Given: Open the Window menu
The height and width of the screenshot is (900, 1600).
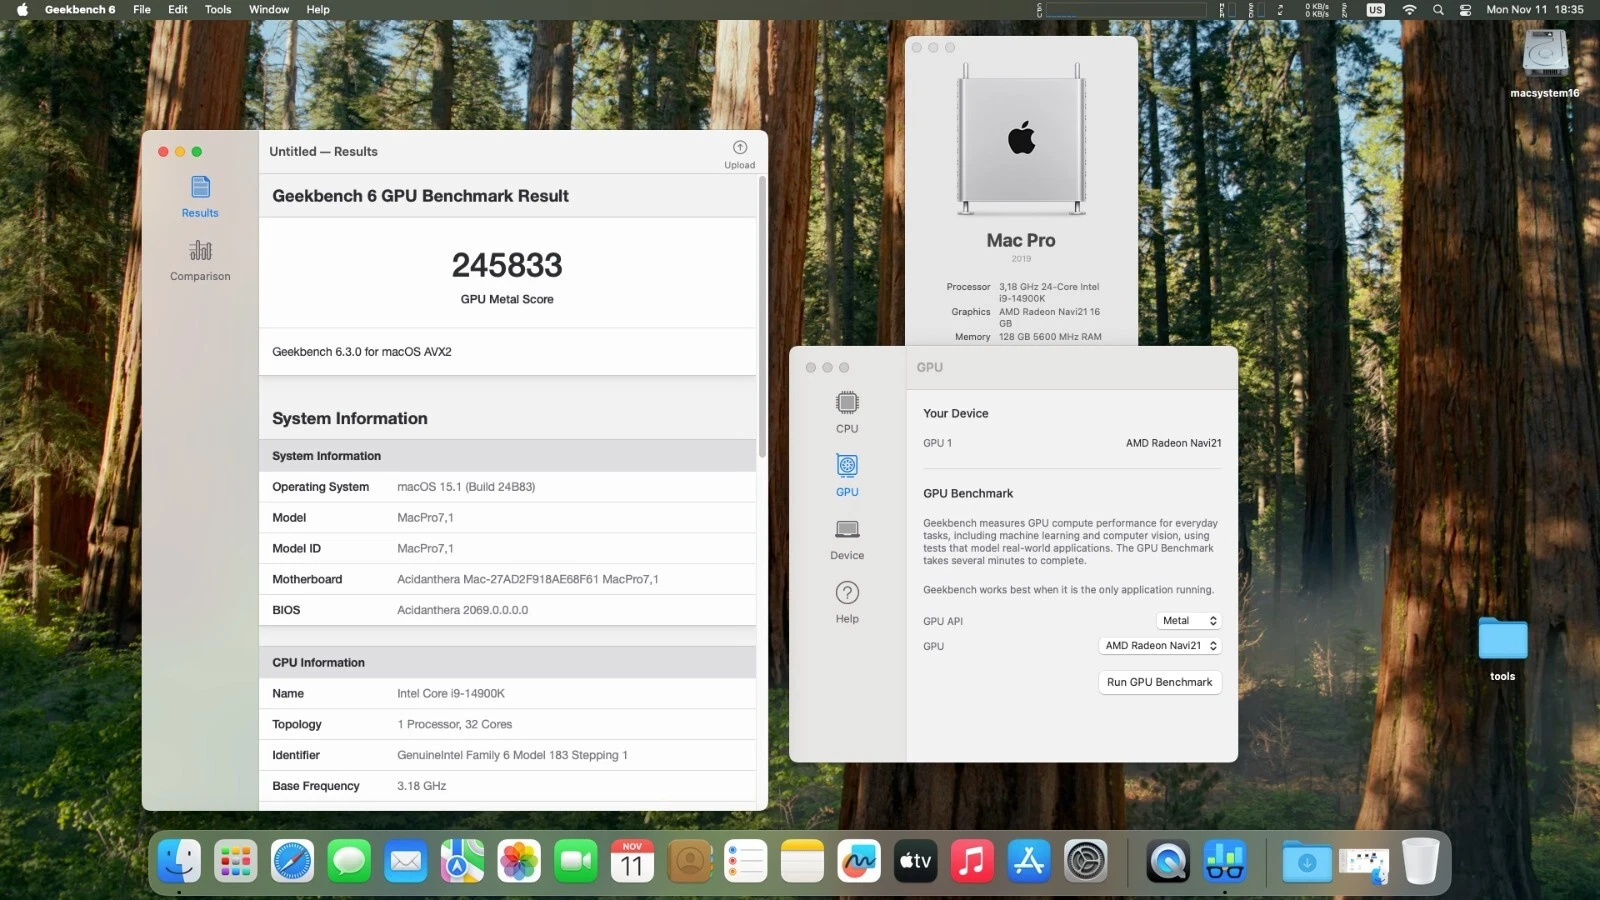Looking at the screenshot, I should click(x=269, y=9).
